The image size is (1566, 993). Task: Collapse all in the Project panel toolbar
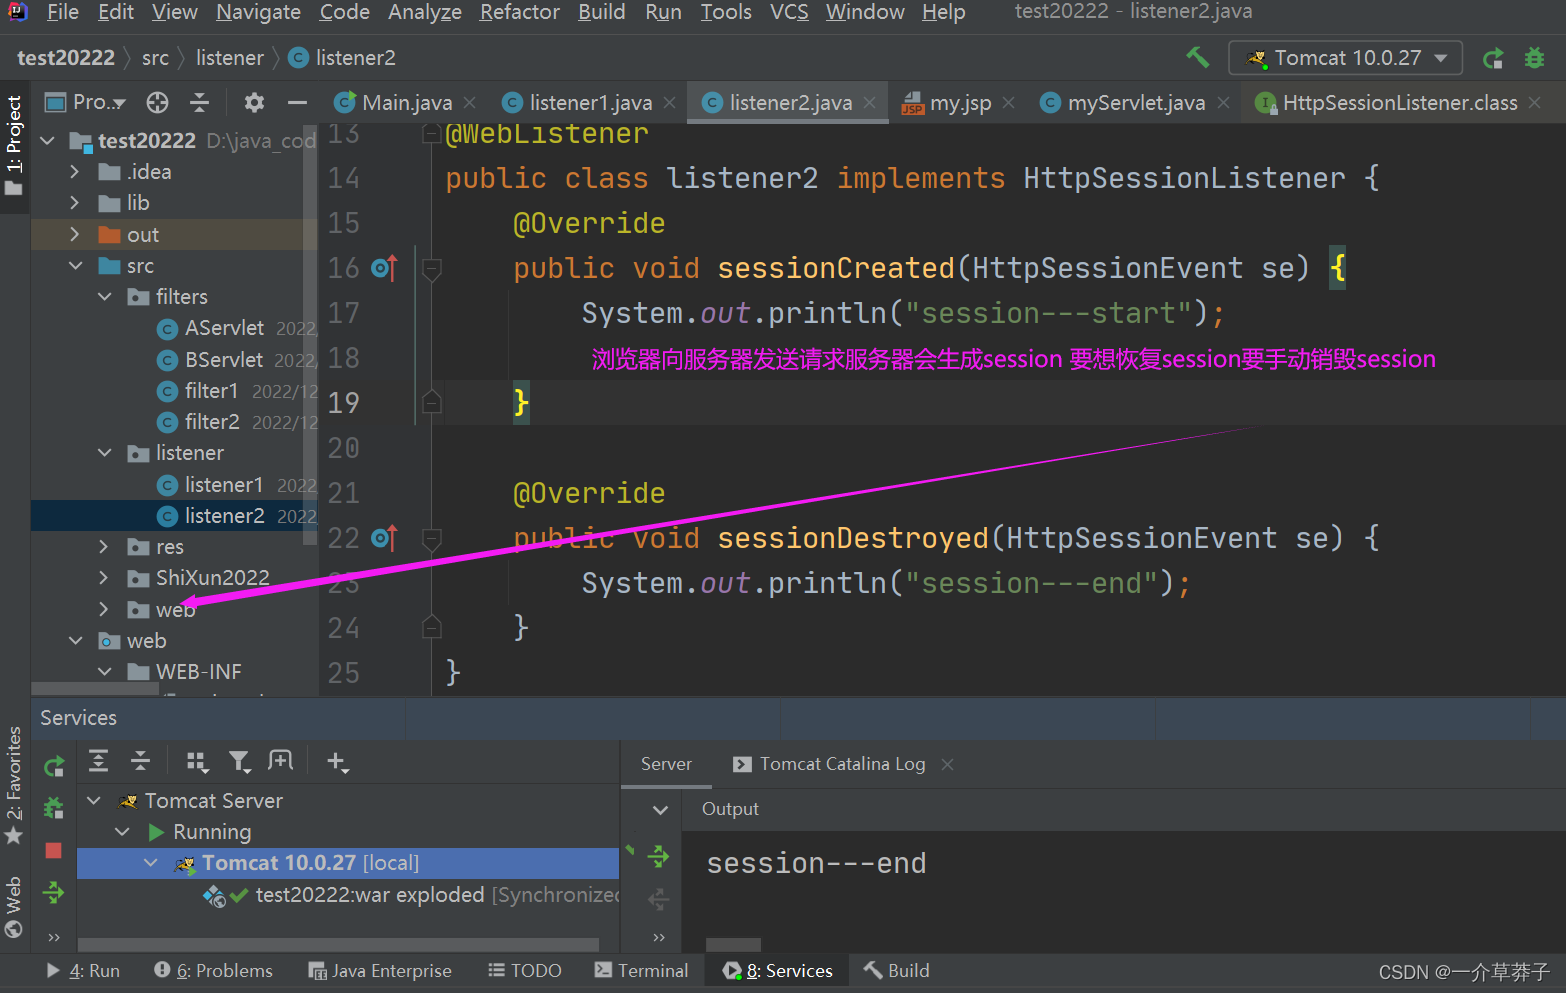199,102
